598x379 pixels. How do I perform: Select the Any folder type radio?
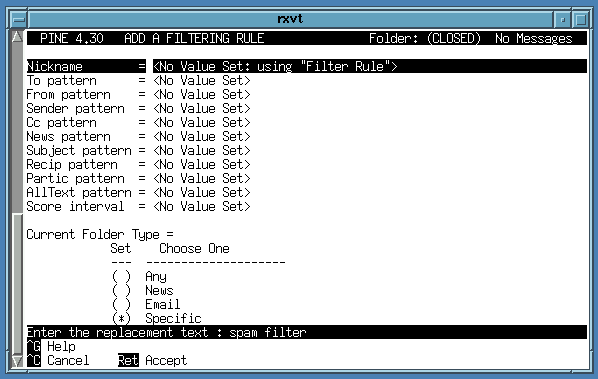(x=121, y=276)
